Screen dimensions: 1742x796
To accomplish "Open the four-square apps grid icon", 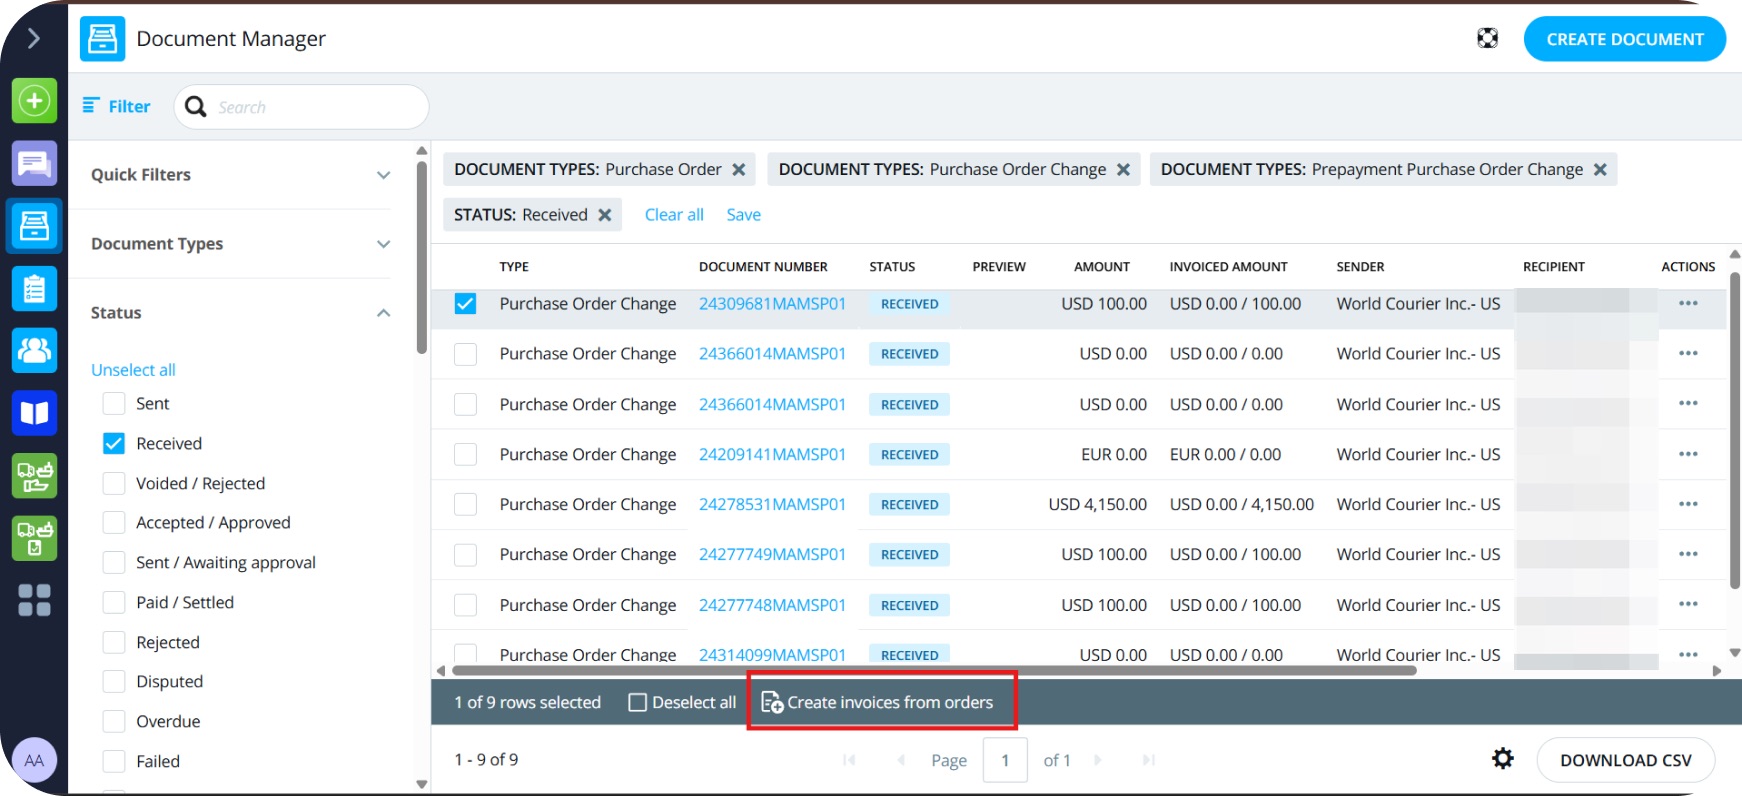I will (x=34, y=600).
